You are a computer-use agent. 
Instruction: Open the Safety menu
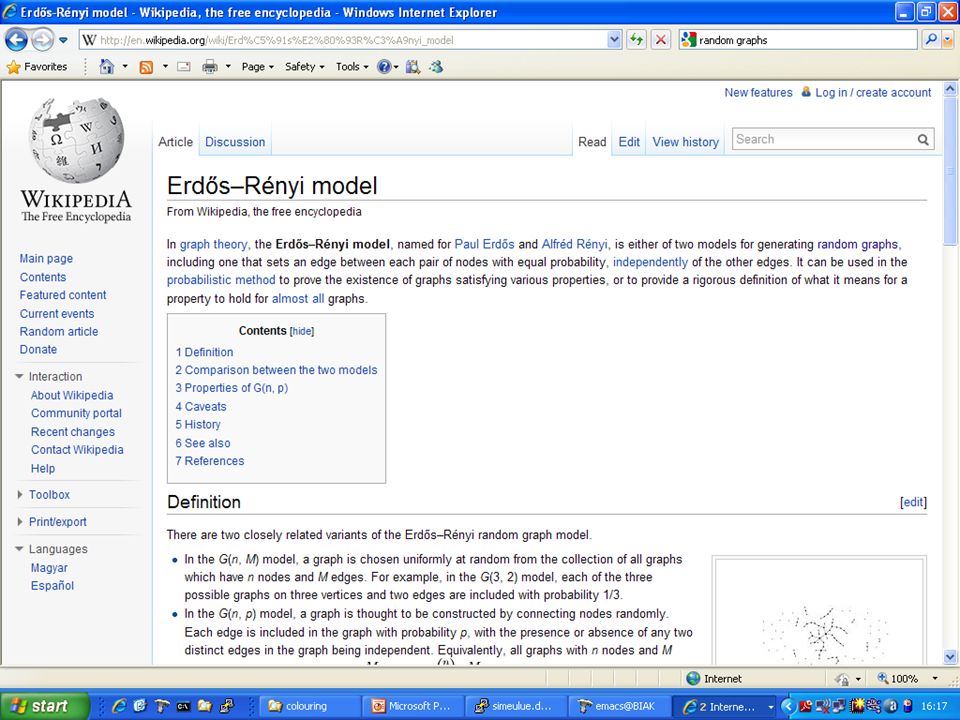tap(304, 67)
